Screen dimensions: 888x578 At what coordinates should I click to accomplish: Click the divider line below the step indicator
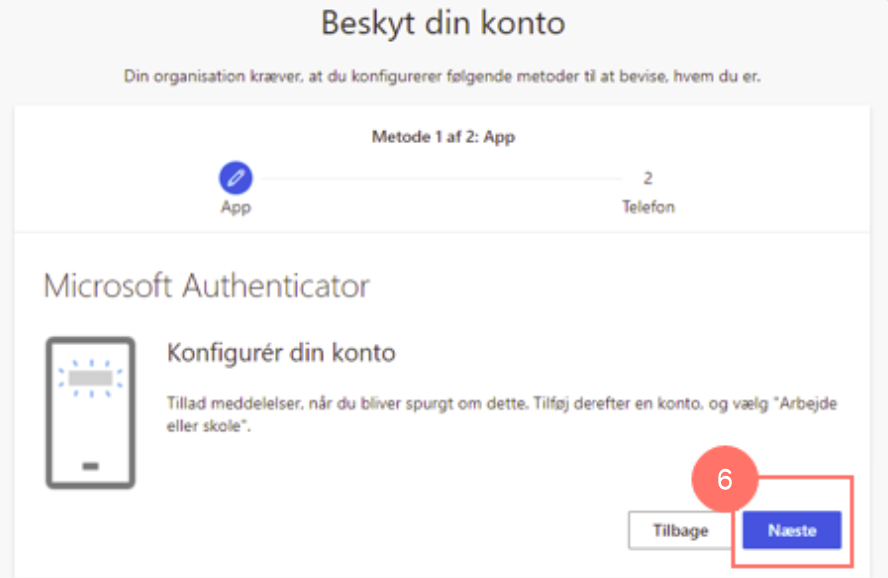tap(442, 232)
